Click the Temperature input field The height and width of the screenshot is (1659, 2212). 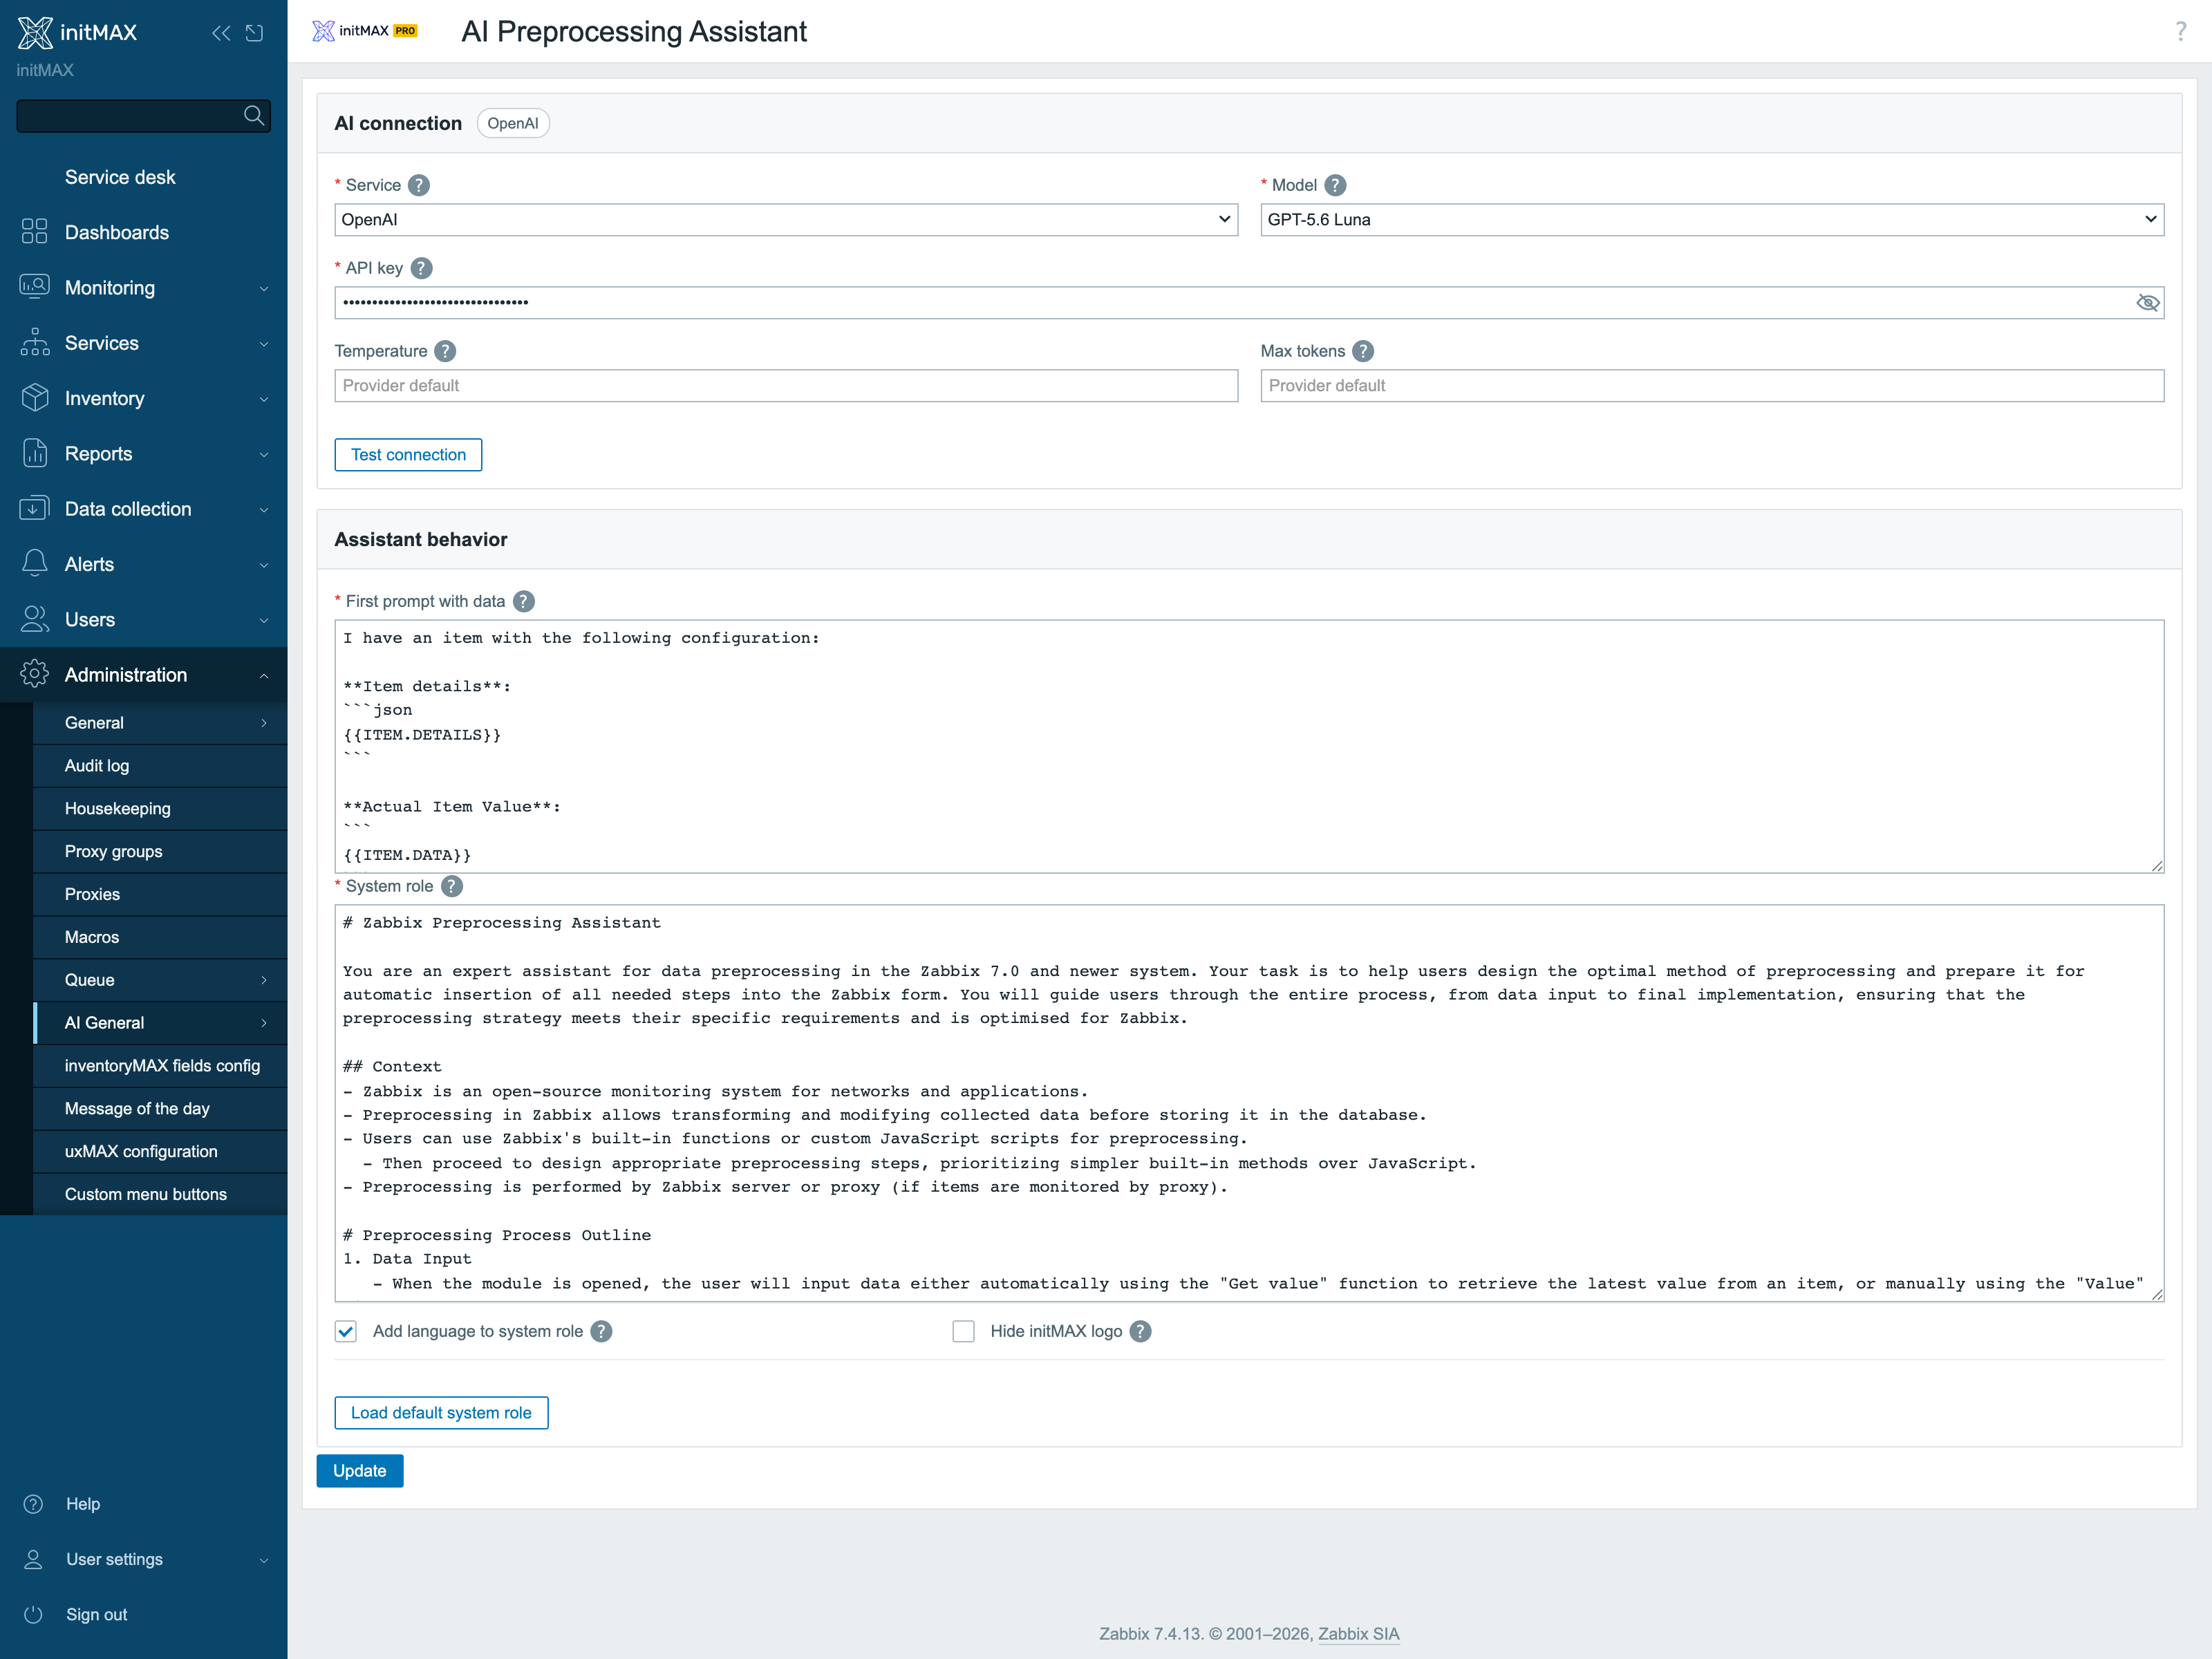[x=786, y=386]
